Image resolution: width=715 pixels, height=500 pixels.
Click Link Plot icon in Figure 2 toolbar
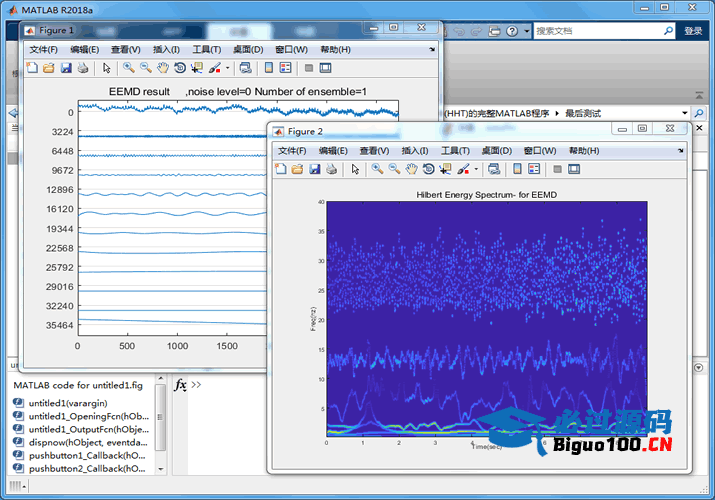pyautogui.click(x=494, y=169)
